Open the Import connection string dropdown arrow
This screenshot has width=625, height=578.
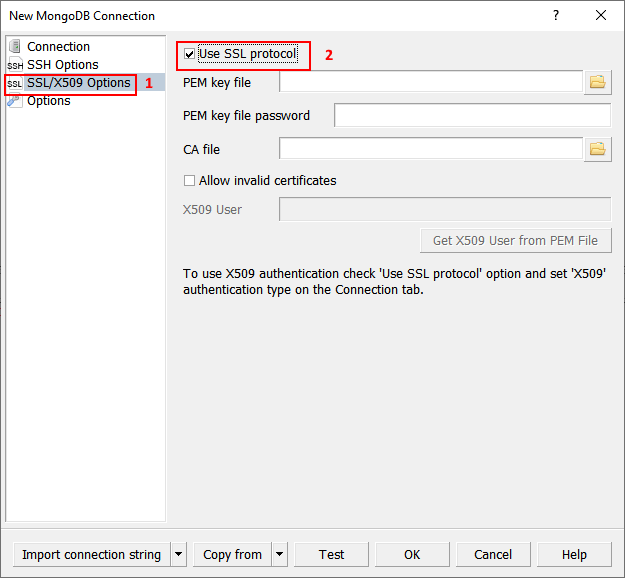(179, 554)
